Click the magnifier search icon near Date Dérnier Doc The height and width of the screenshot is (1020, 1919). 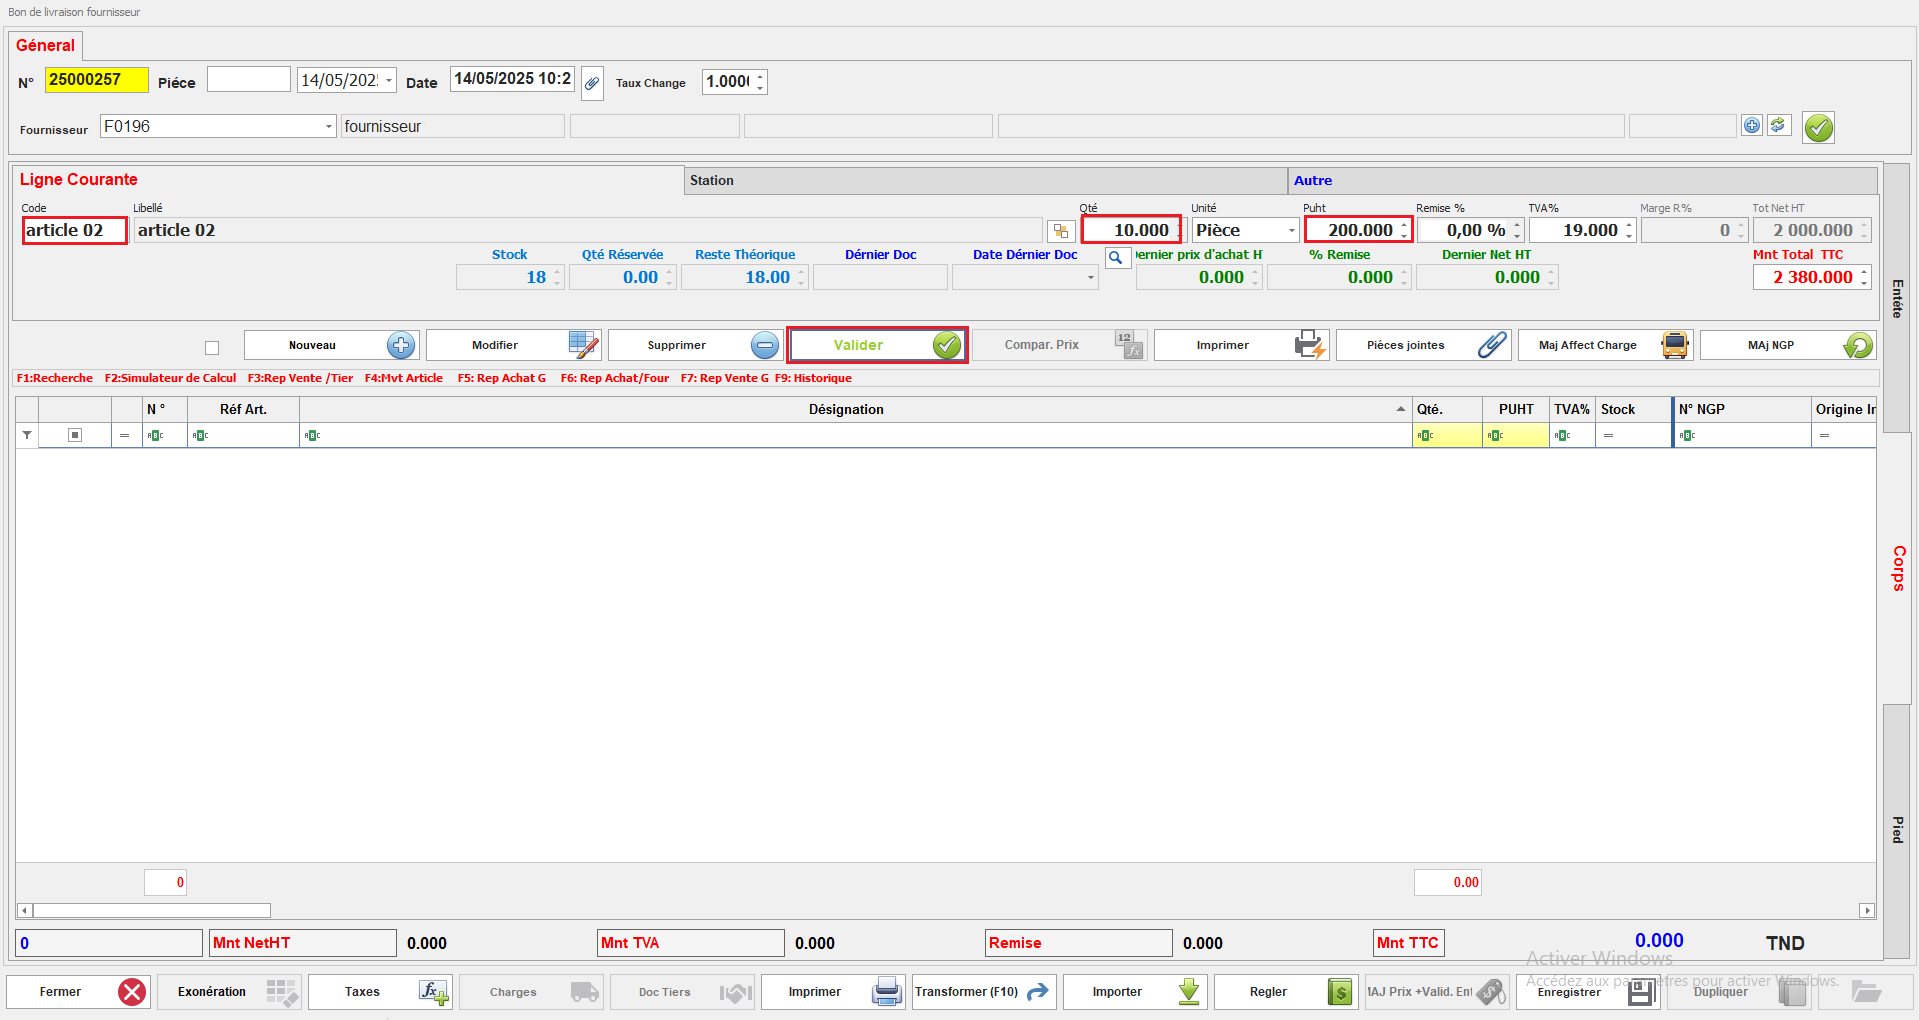click(1116, 258)
